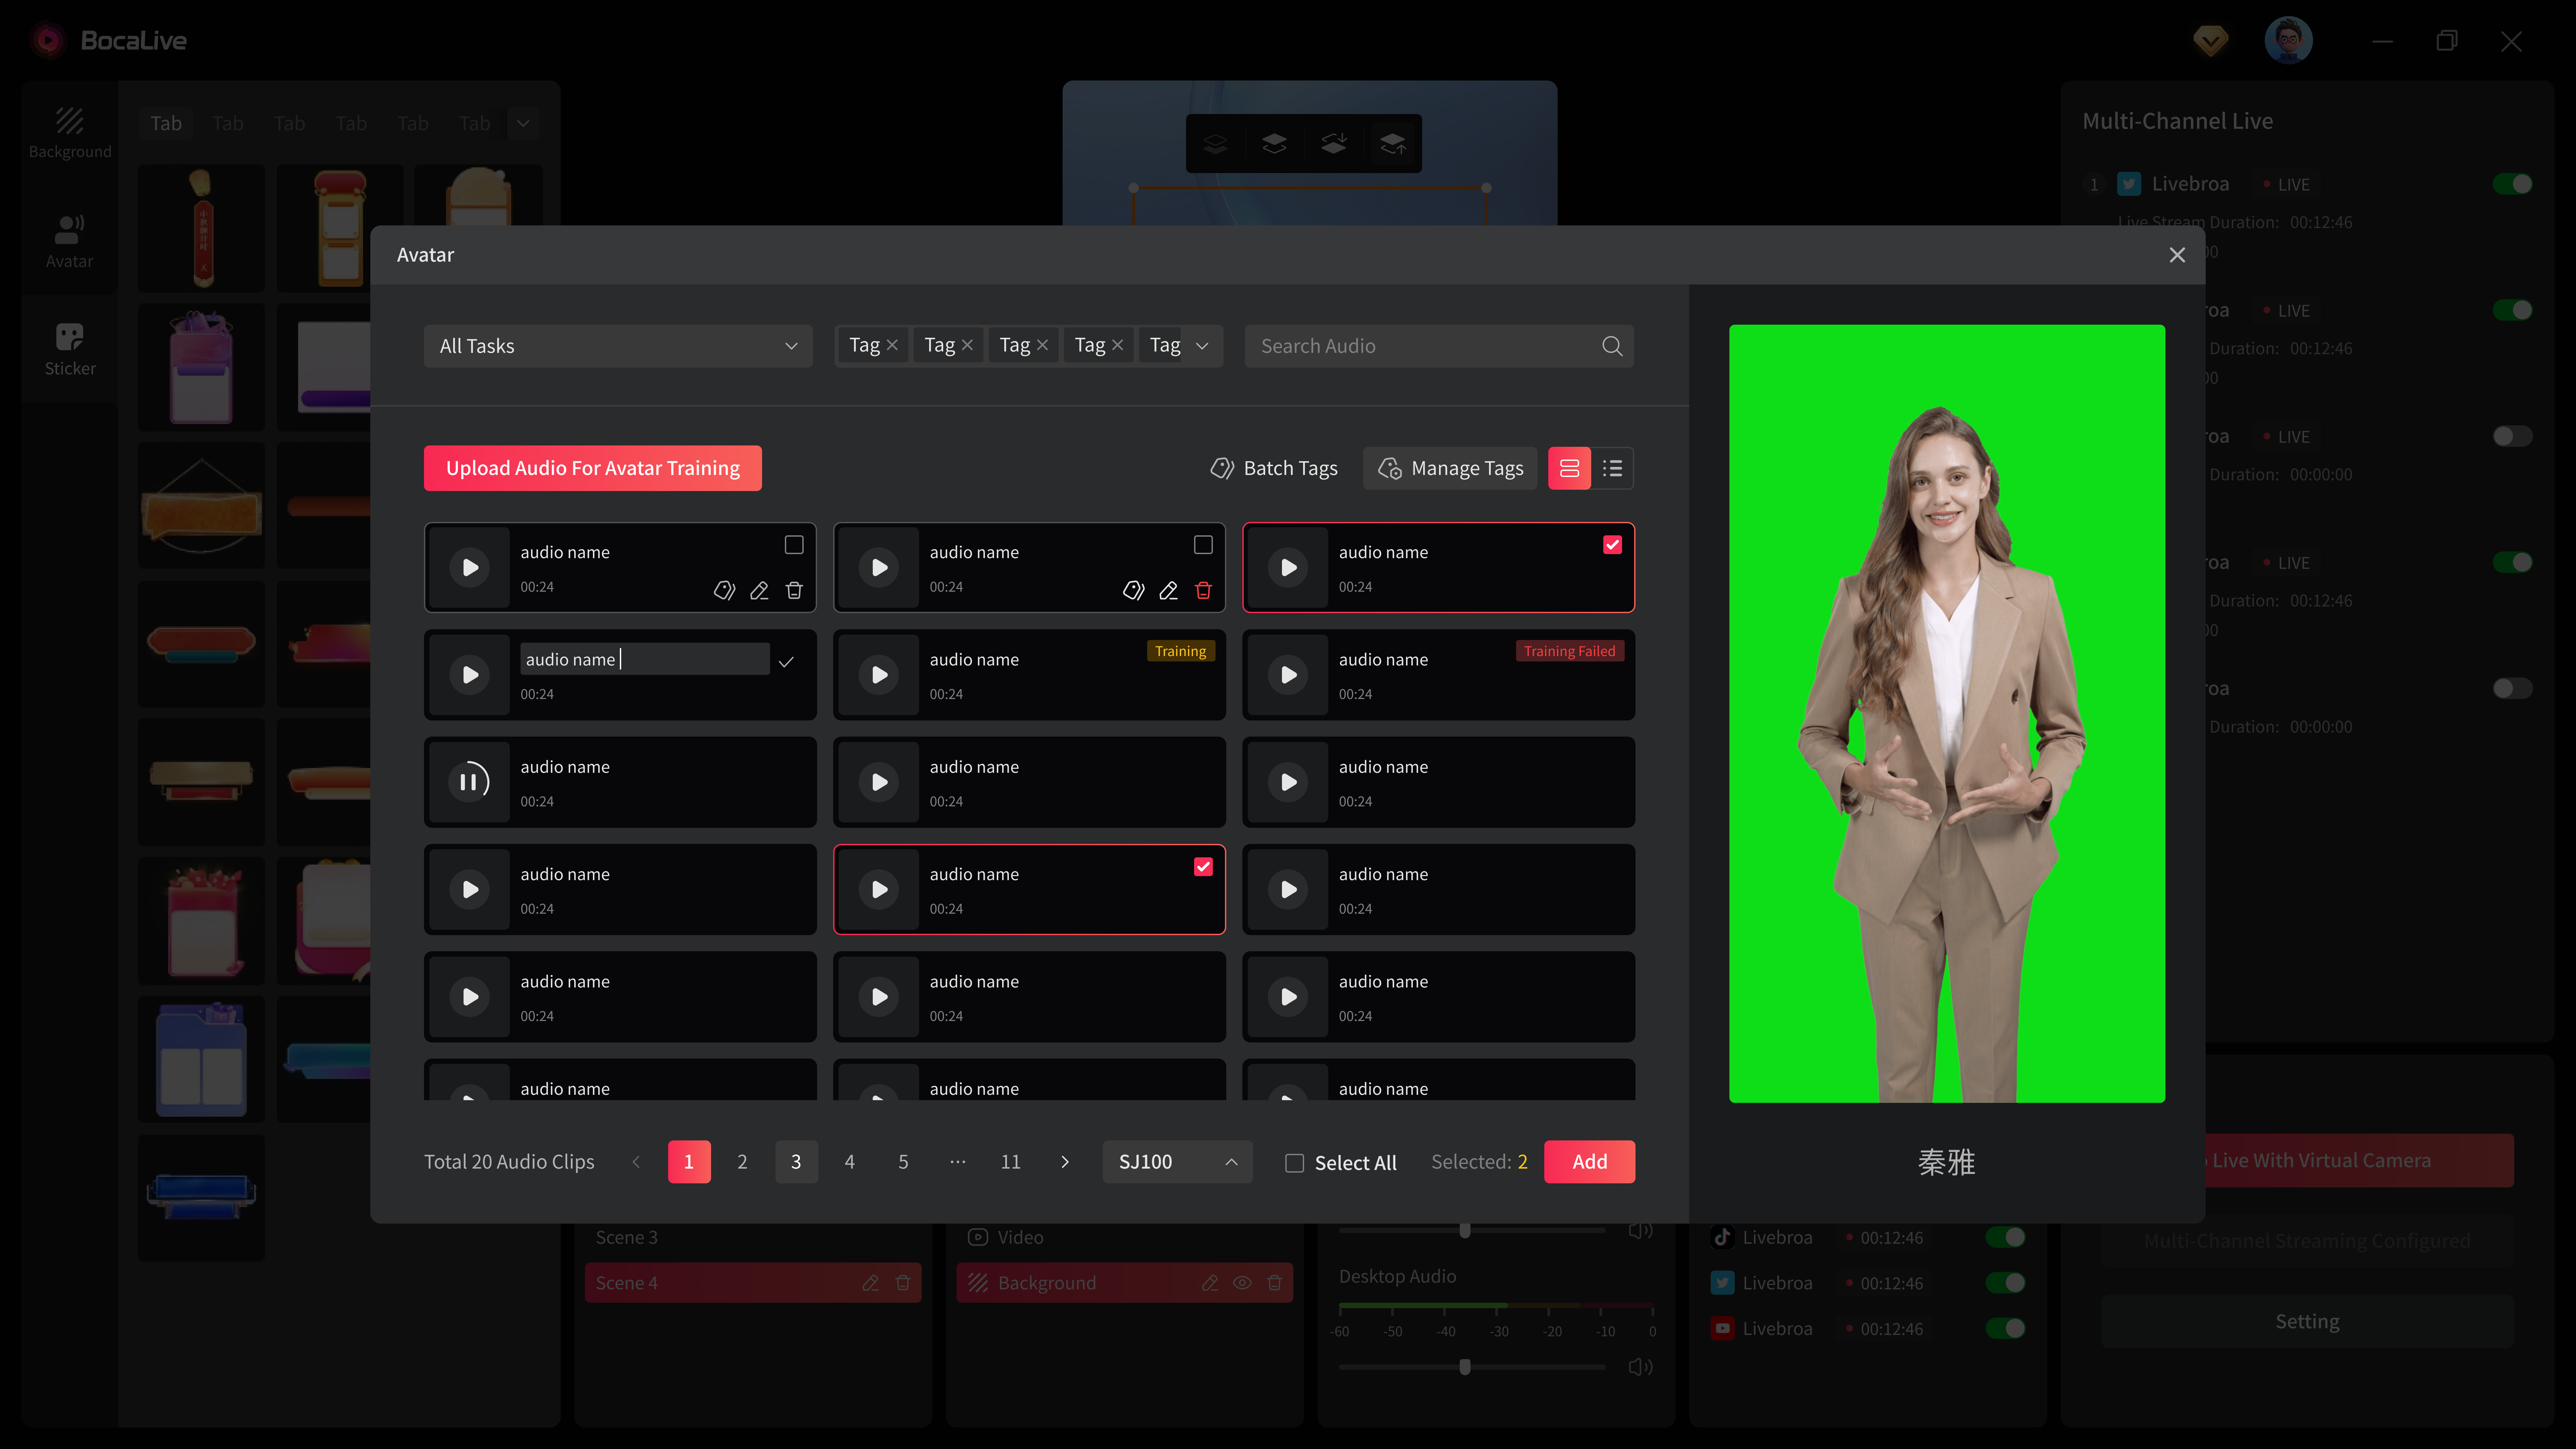Select the card grid view icon

1569,468
